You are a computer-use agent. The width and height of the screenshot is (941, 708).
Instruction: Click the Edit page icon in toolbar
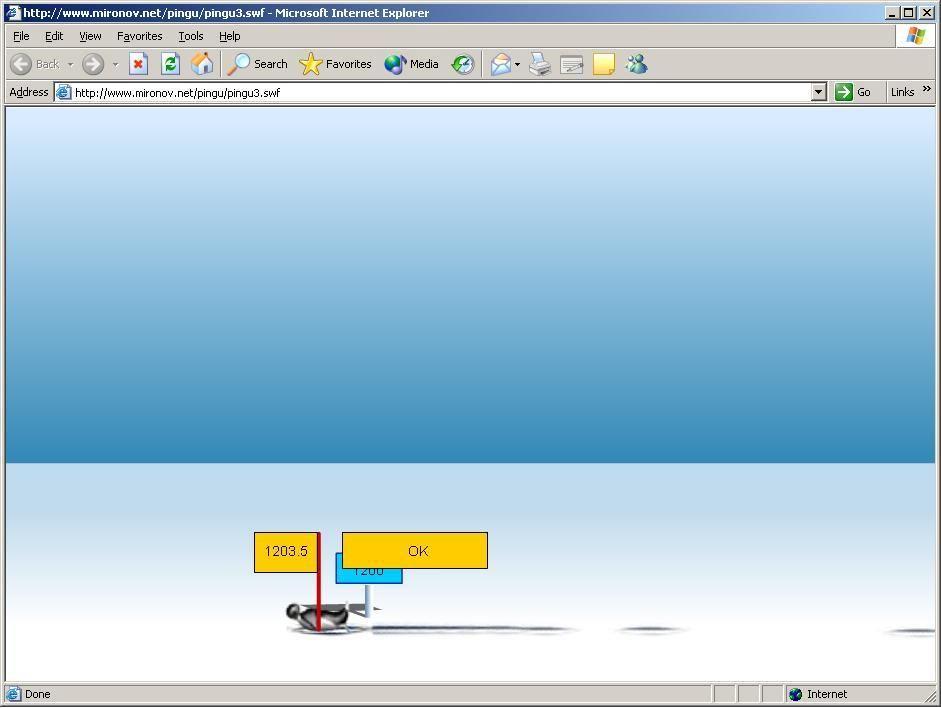point(572,64)
